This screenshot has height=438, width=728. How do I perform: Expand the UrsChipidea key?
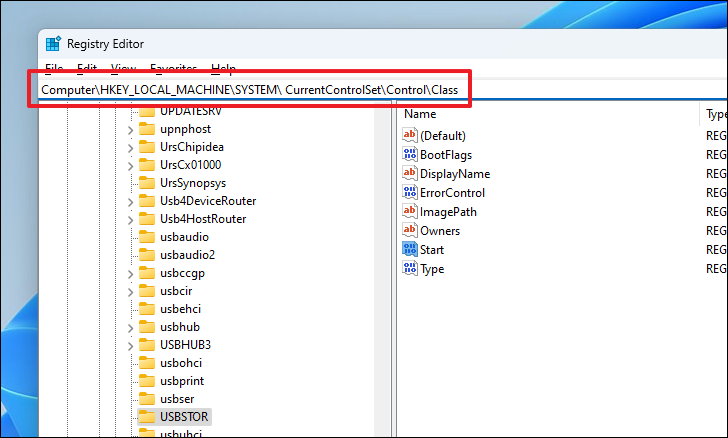coord(130,149)
